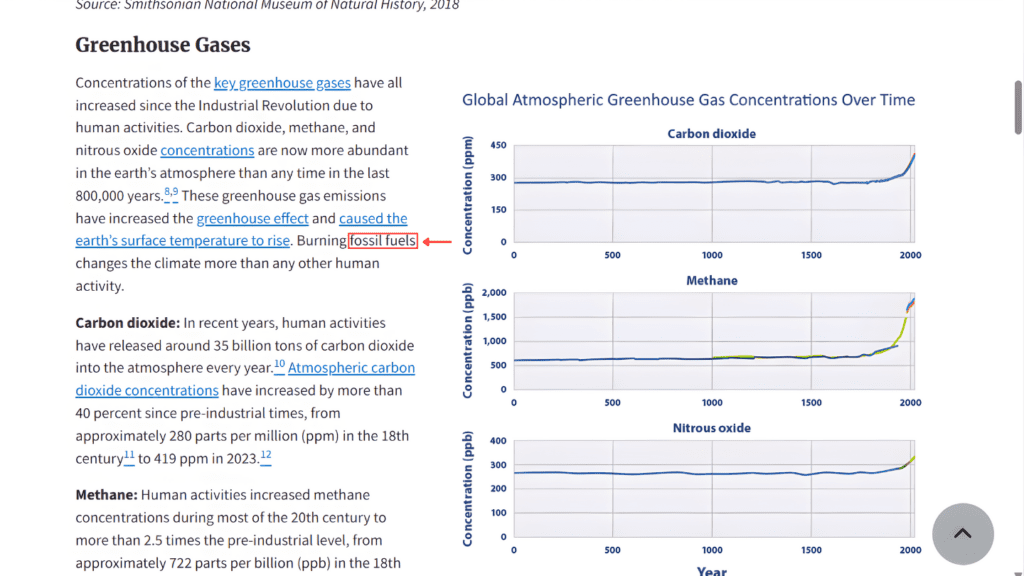Open footnote 10 after "every year"
Image resolution: width=1024 pixels, height=576 pixels.
[x=280, y=364]
